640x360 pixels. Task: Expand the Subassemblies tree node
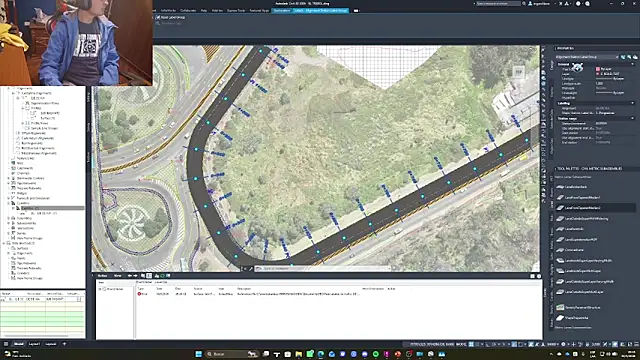[9, 223]
